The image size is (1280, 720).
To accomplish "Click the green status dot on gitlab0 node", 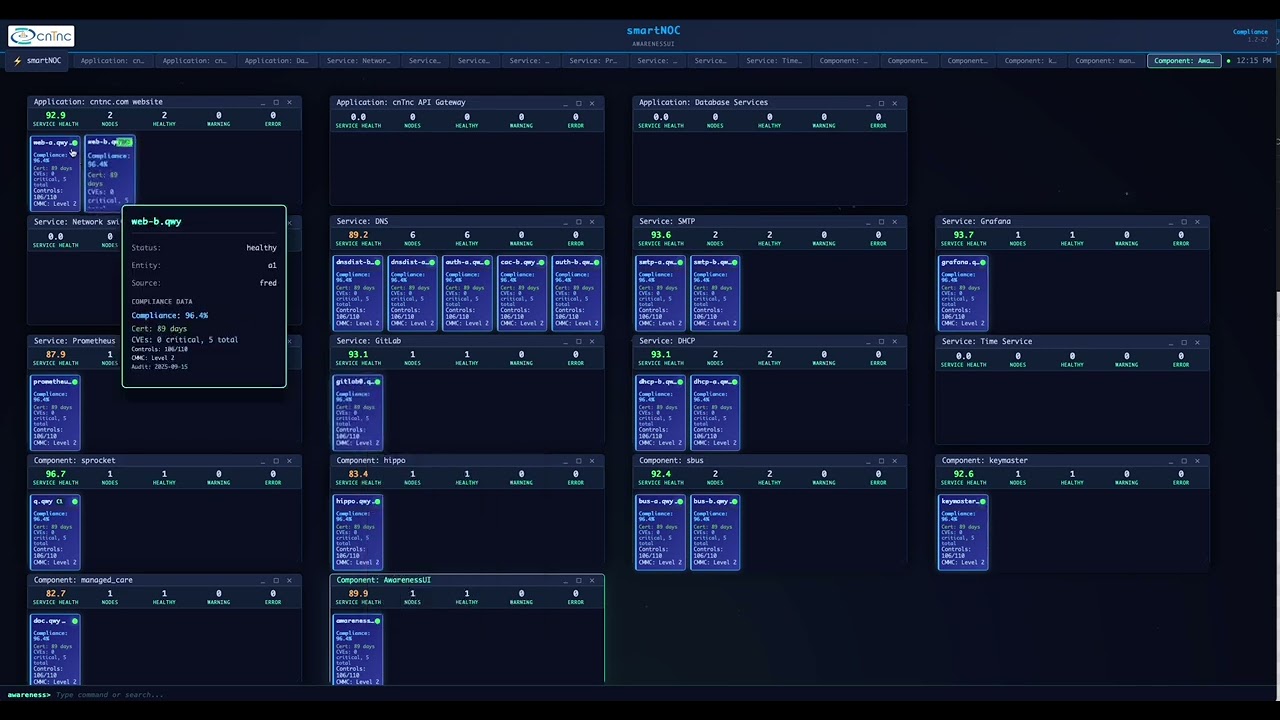I will (x=376, y=381).
